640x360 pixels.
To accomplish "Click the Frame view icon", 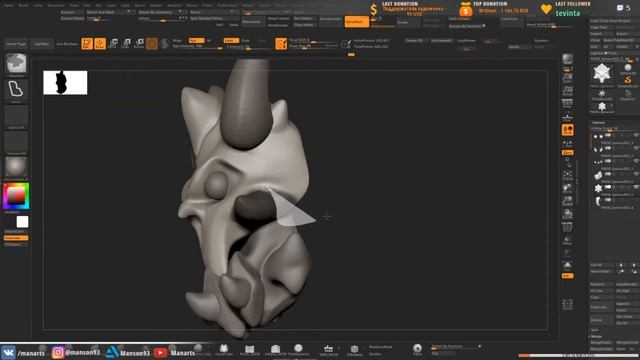I will pyautogui.click(x=567, y=176).
